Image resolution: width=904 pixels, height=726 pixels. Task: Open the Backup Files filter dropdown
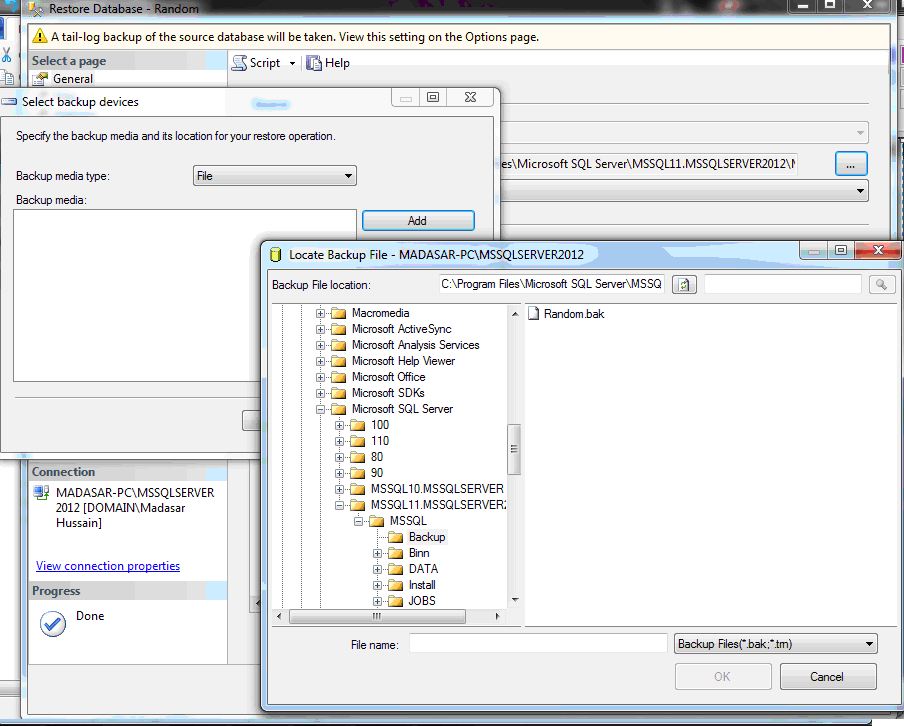(x=775, y=644)
